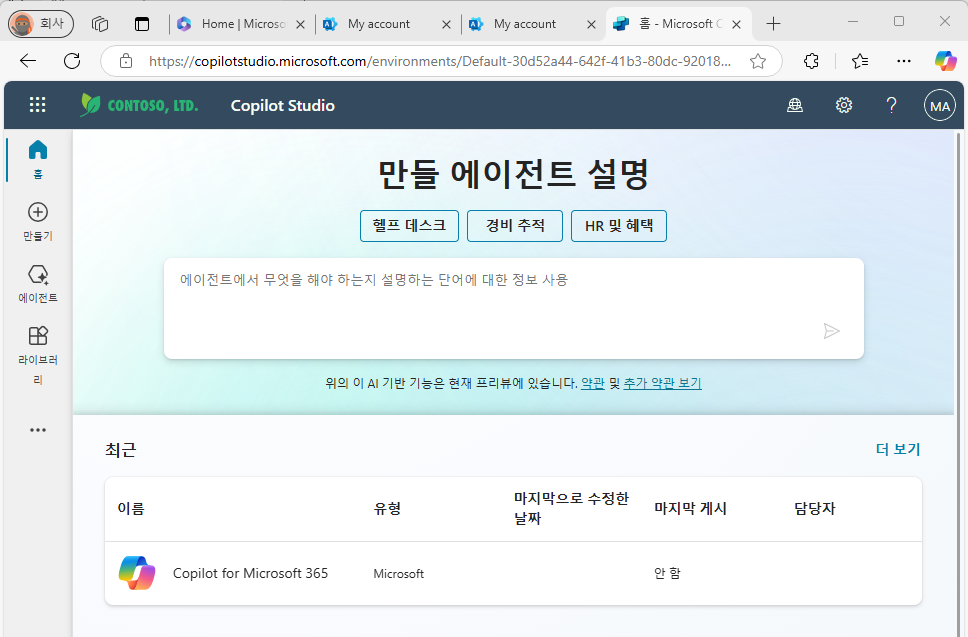Click the 더 보기 link
The height and width of the screenshot is (637, 968).
(898, 449)
